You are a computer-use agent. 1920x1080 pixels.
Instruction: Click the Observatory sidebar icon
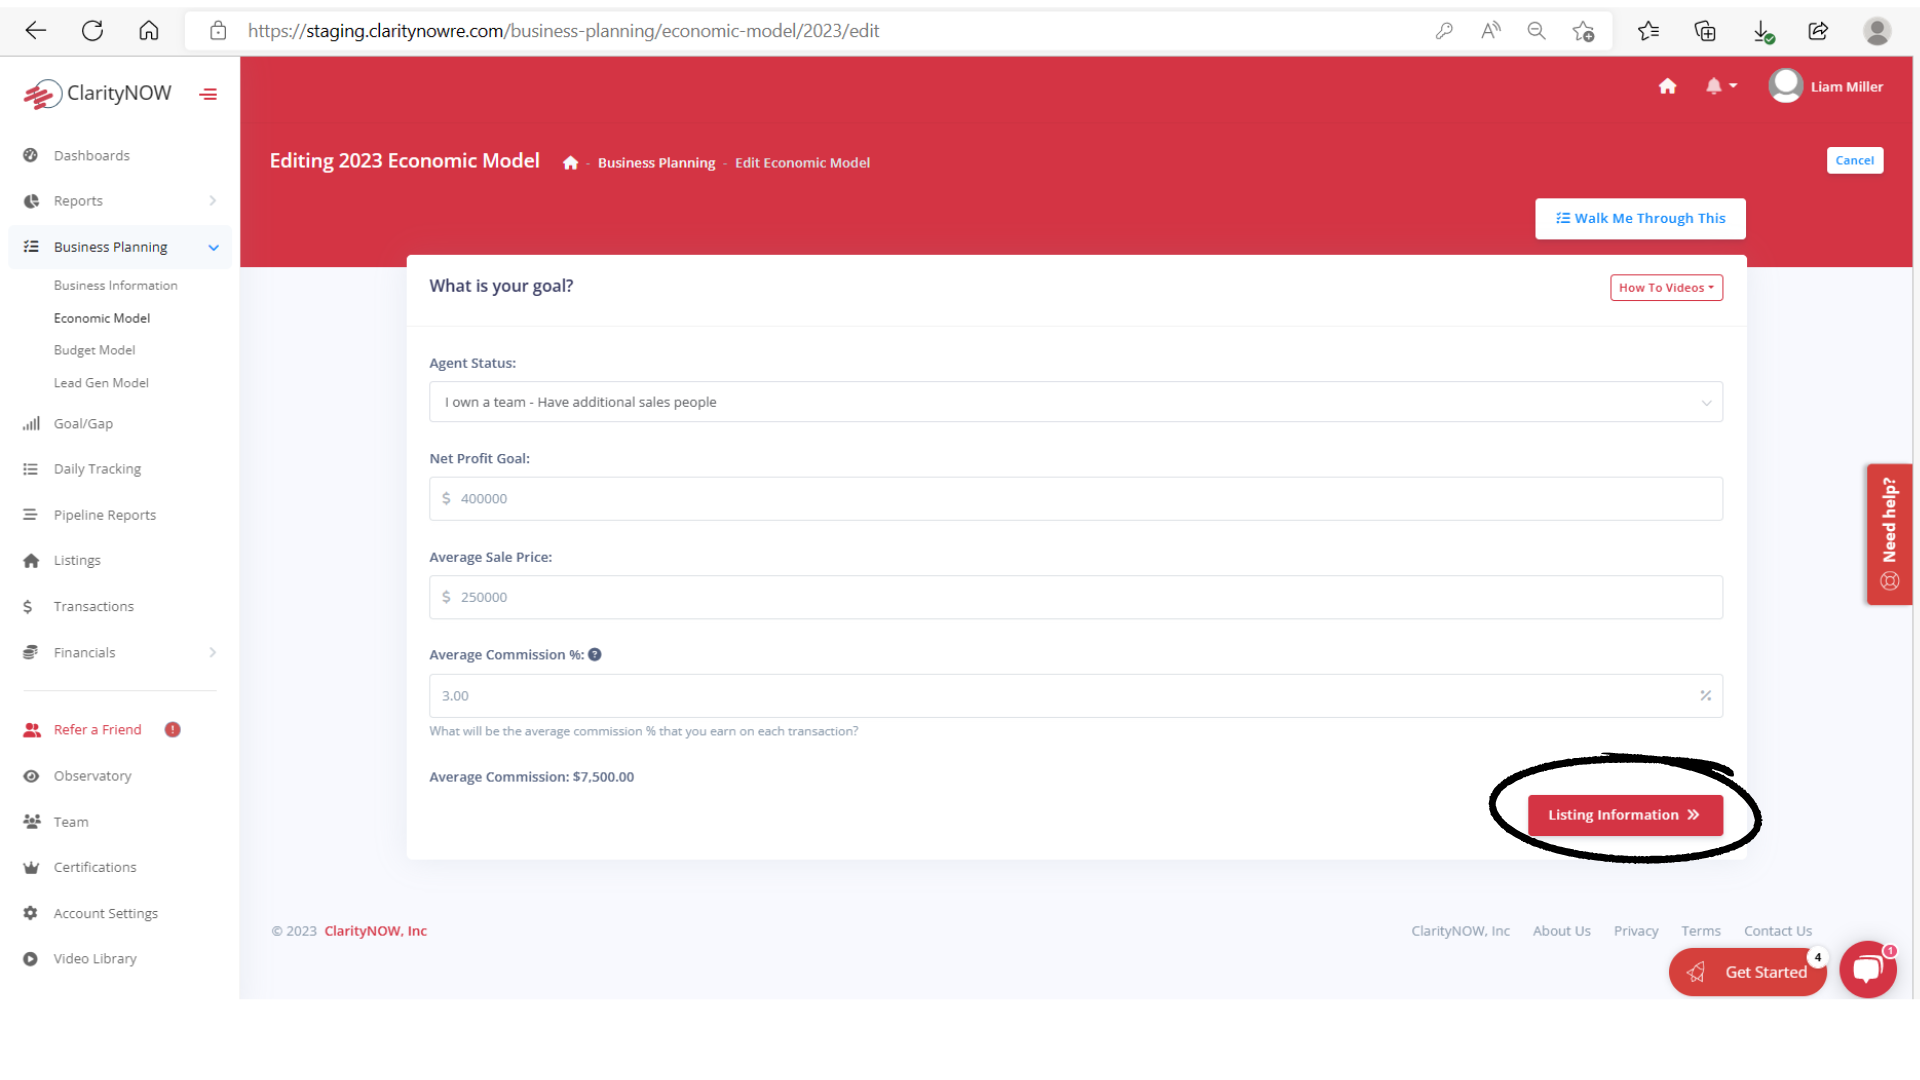32,775
